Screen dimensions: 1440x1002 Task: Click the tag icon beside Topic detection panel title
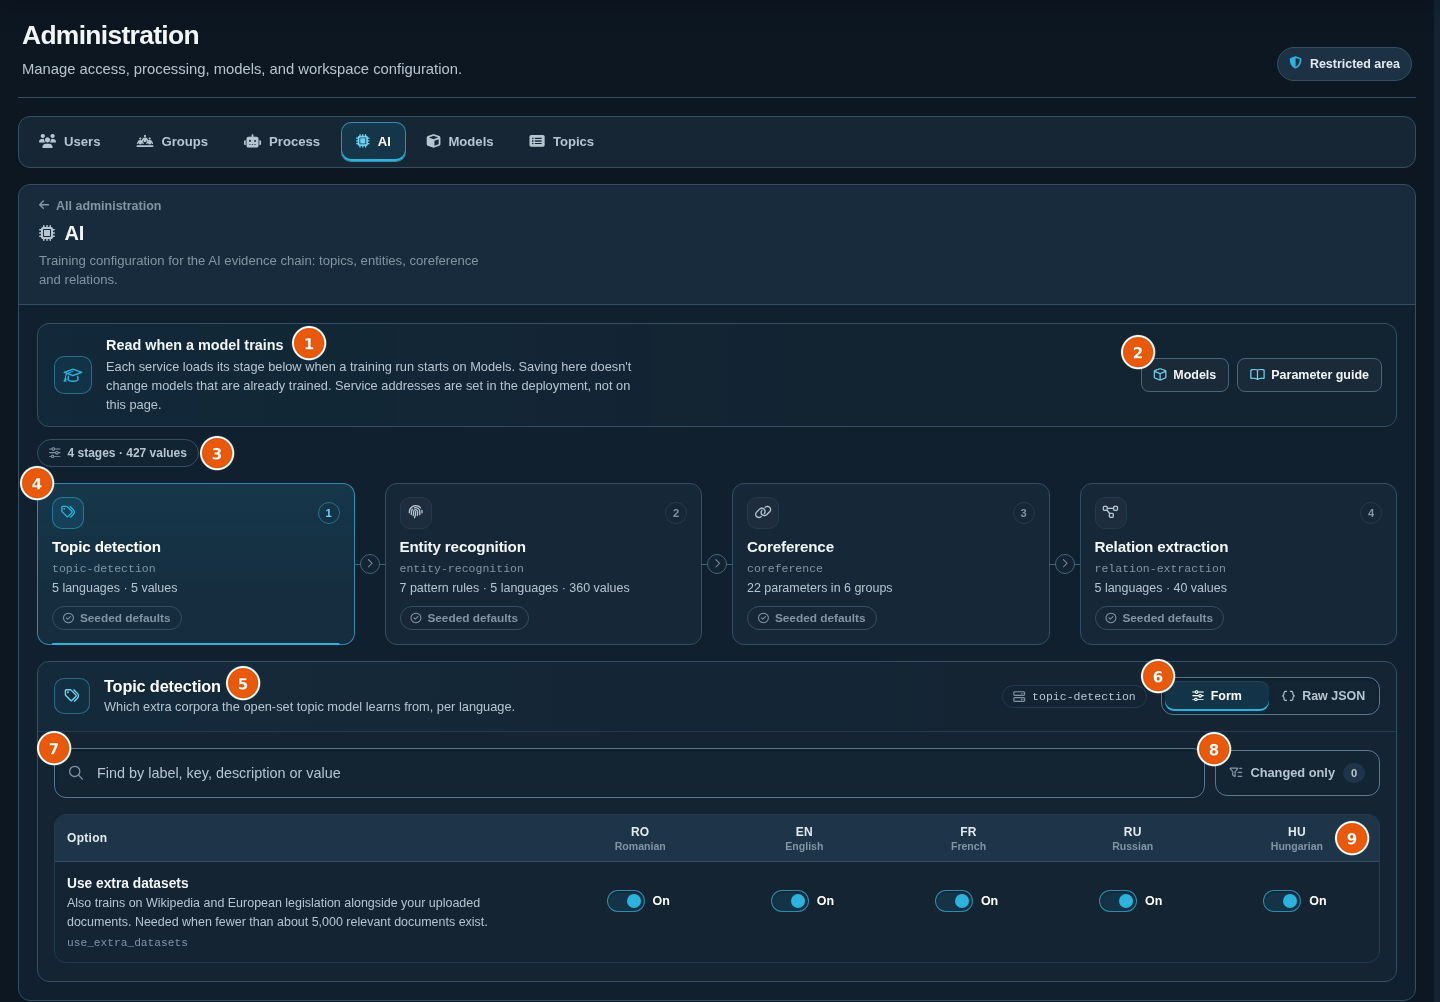pos(72,696)
